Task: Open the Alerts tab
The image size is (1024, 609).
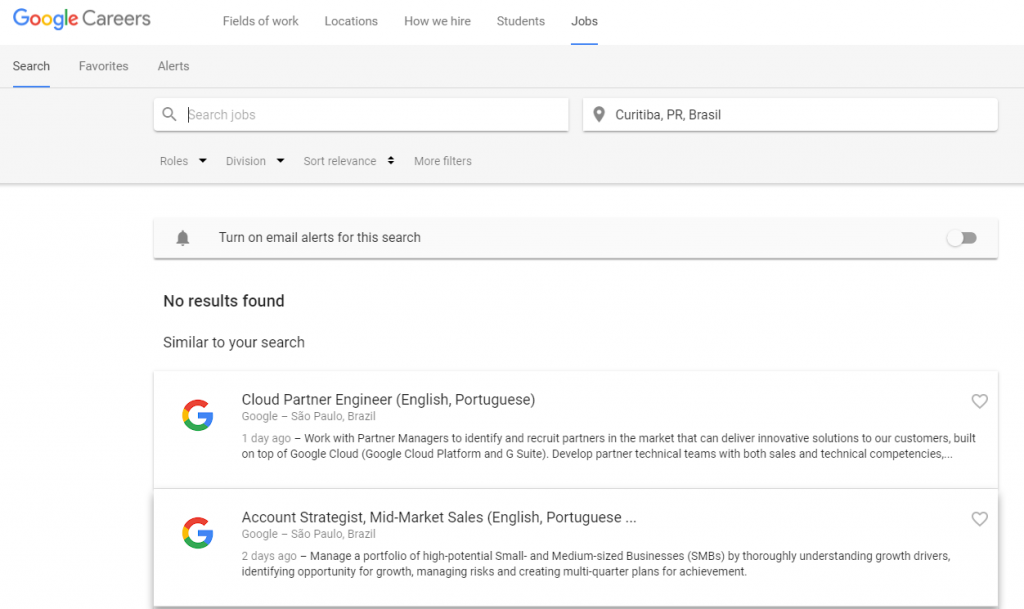Action: (174, 66)
